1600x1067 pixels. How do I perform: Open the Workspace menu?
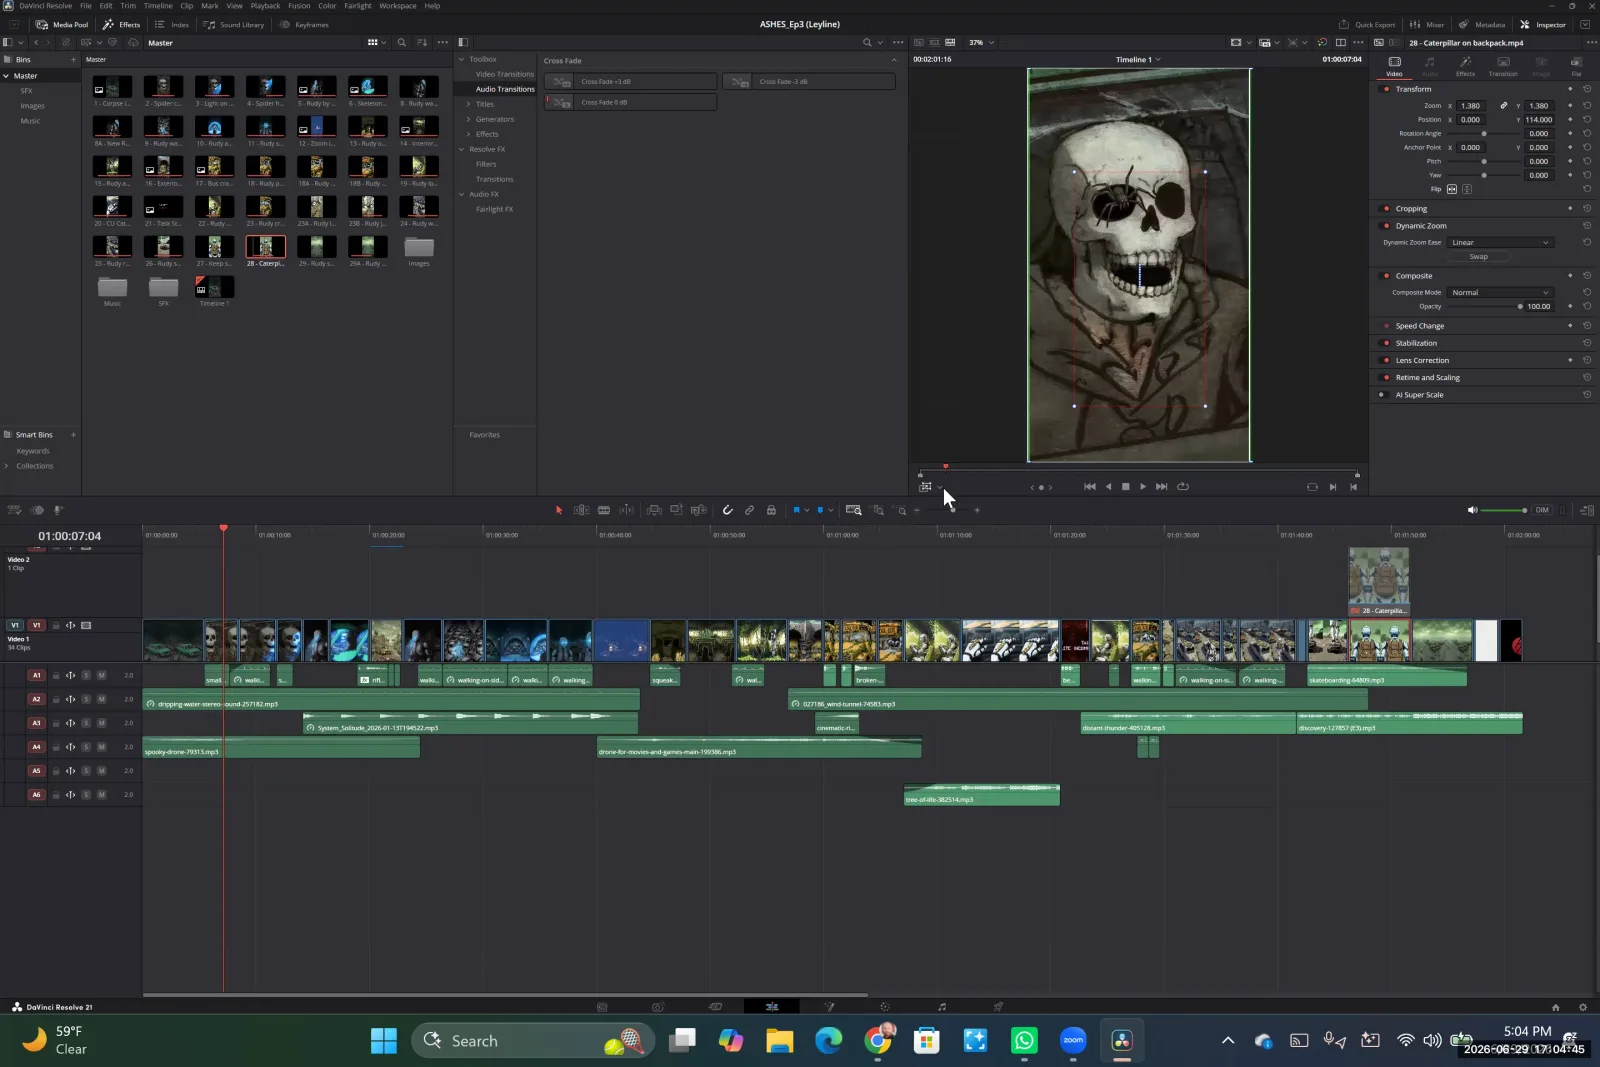(x=398, y=6)
